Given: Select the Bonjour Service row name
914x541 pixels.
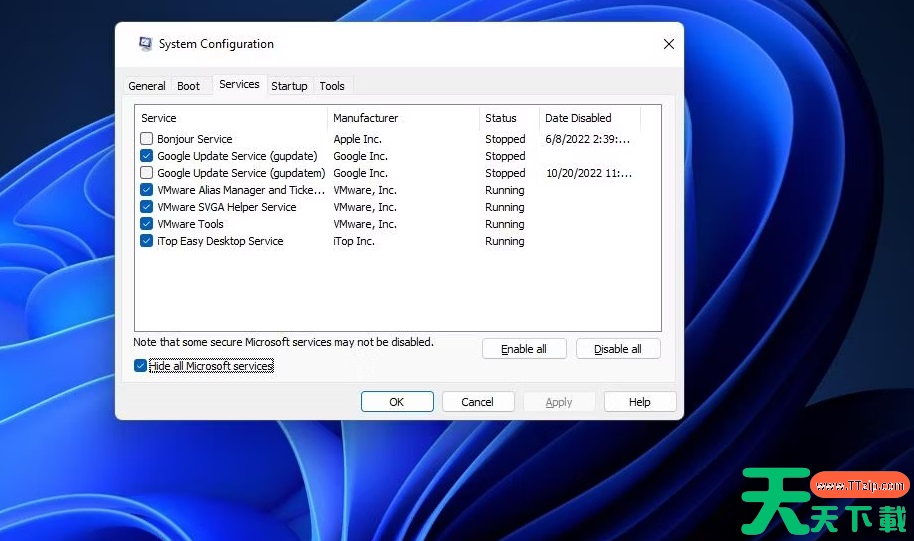Looking at the screenshot, I should click(x=195, y=139).
